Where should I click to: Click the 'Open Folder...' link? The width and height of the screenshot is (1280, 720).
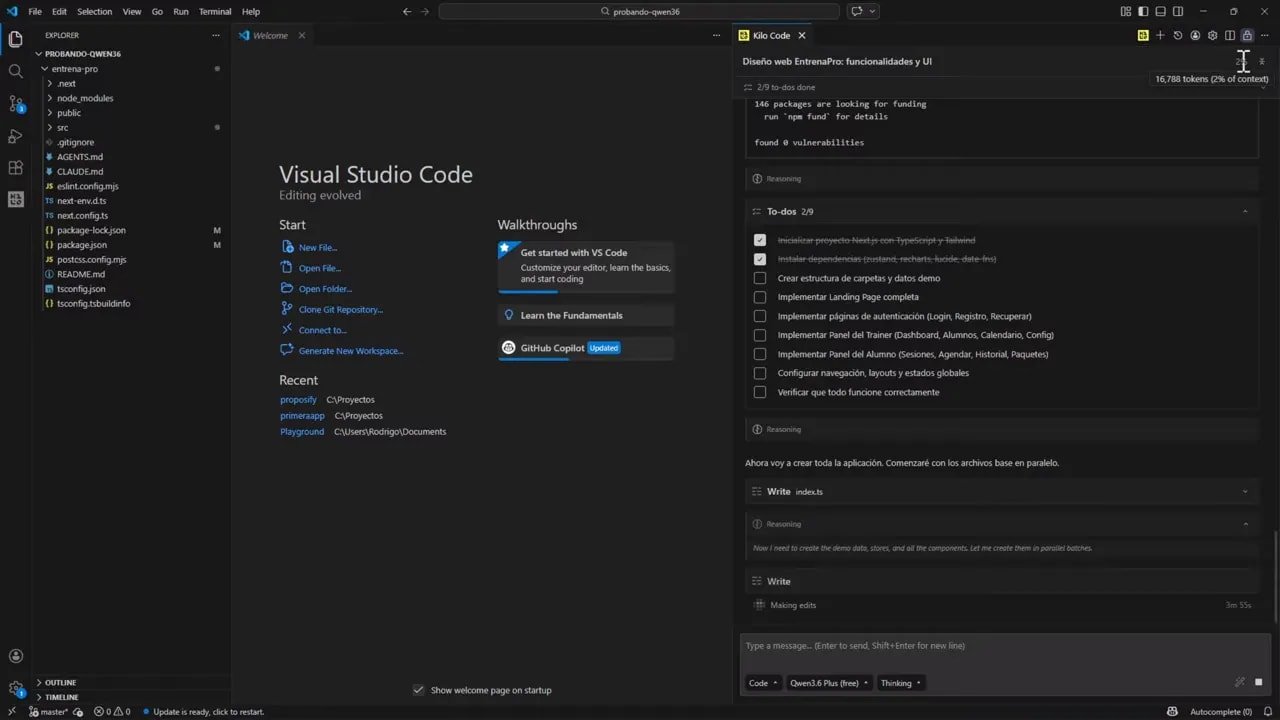(325, 289)
